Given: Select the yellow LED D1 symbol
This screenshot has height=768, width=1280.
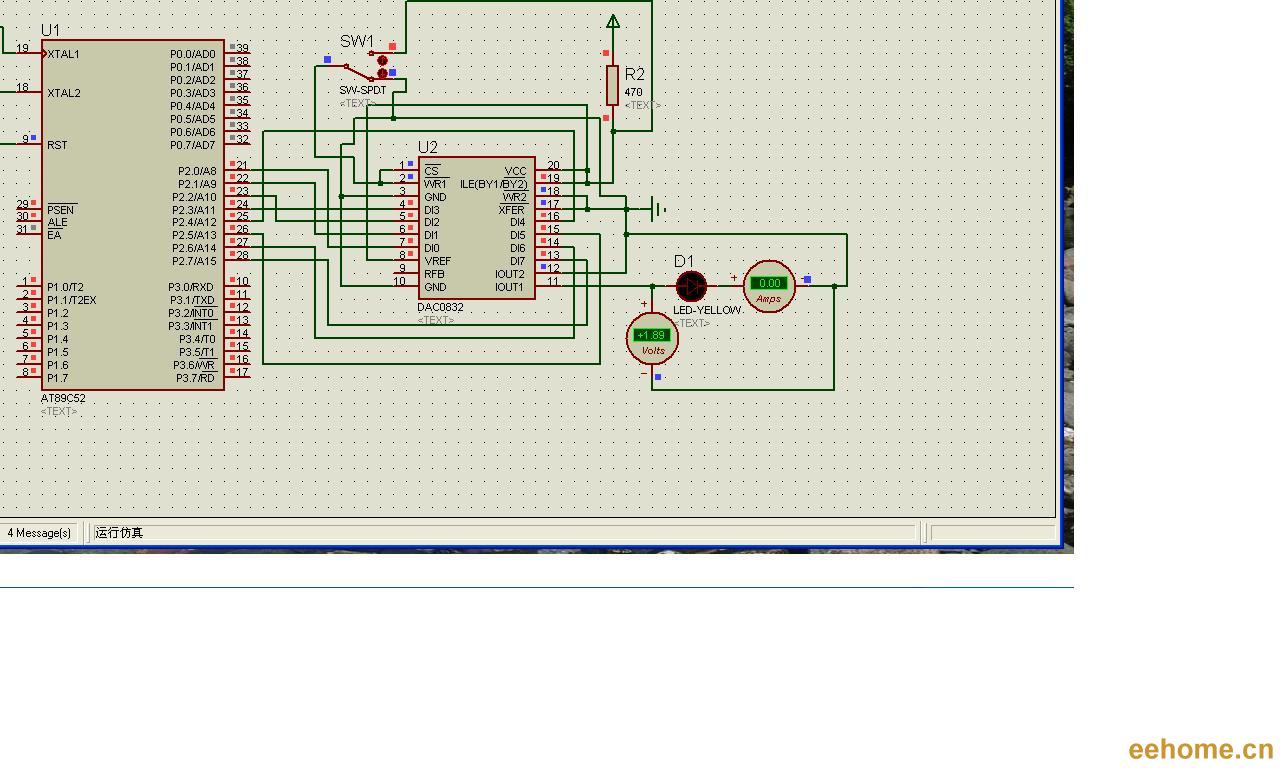Looking at the screenshot, I should 691,287.
